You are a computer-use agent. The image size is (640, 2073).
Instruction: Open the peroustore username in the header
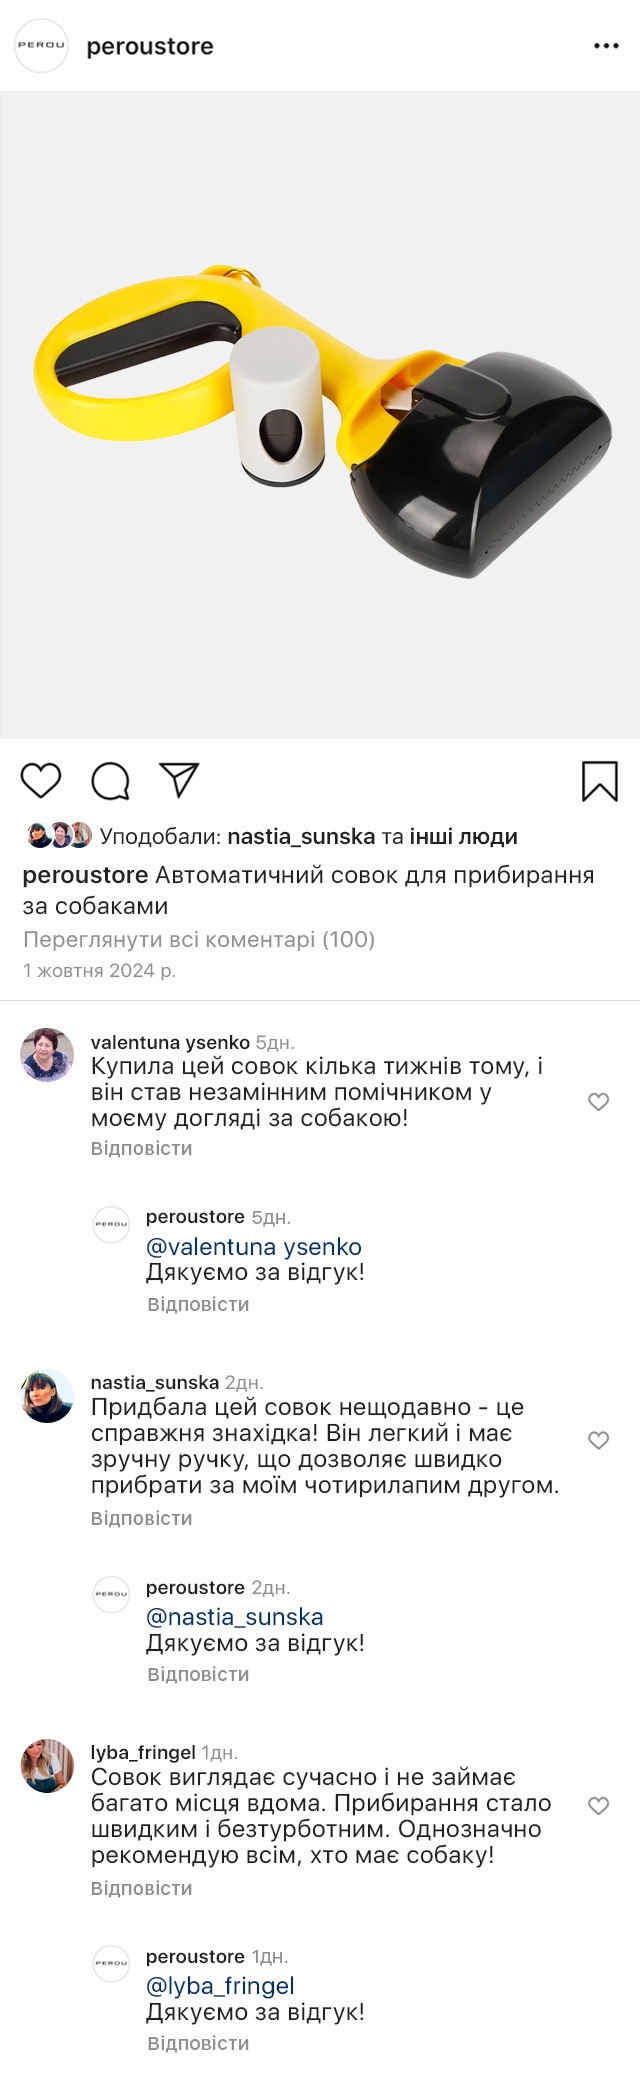150,47
